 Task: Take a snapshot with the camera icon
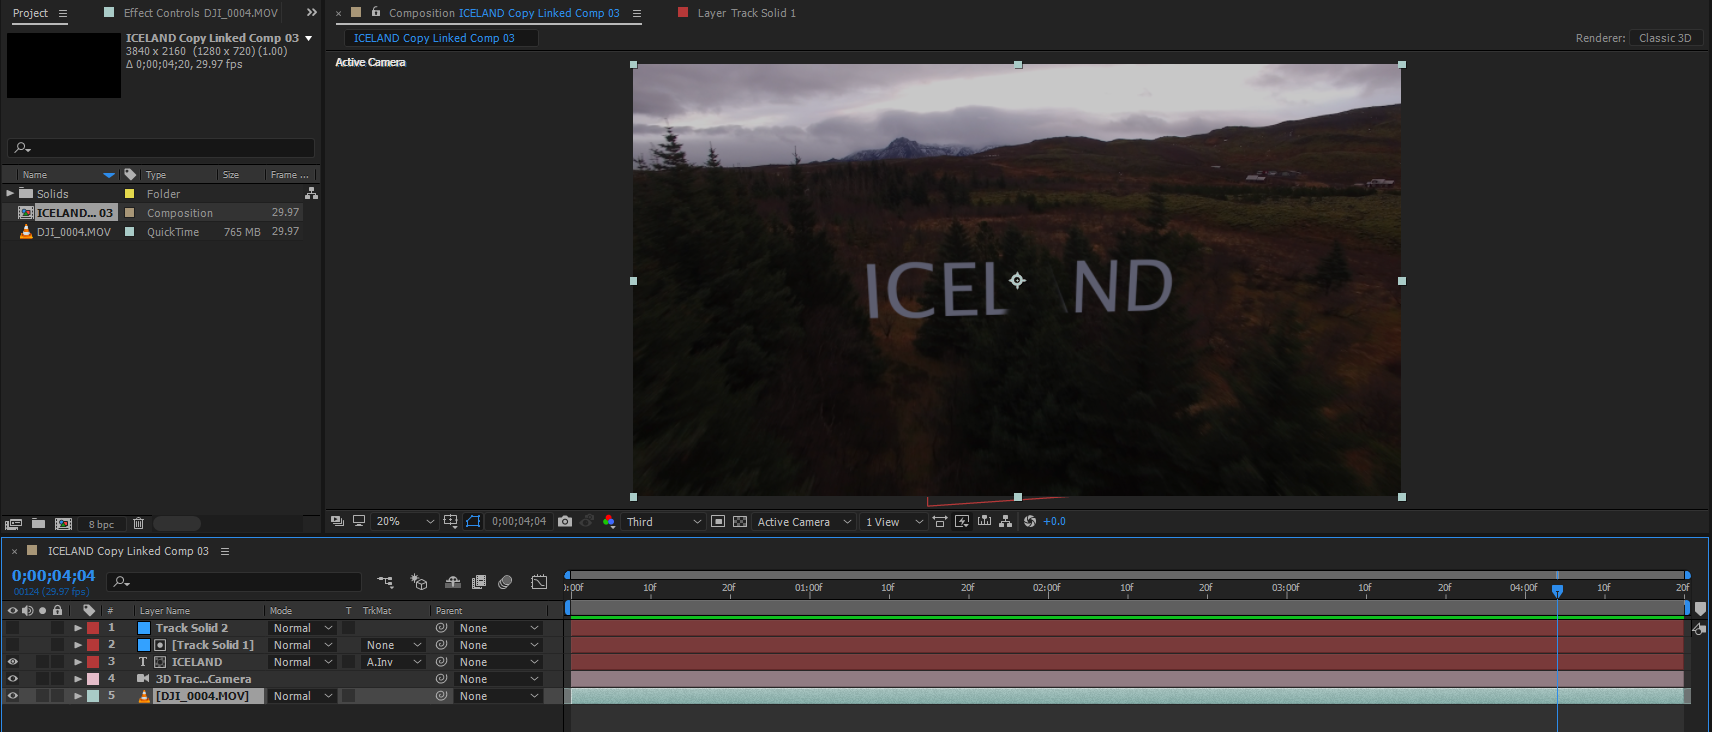point(565,521)
